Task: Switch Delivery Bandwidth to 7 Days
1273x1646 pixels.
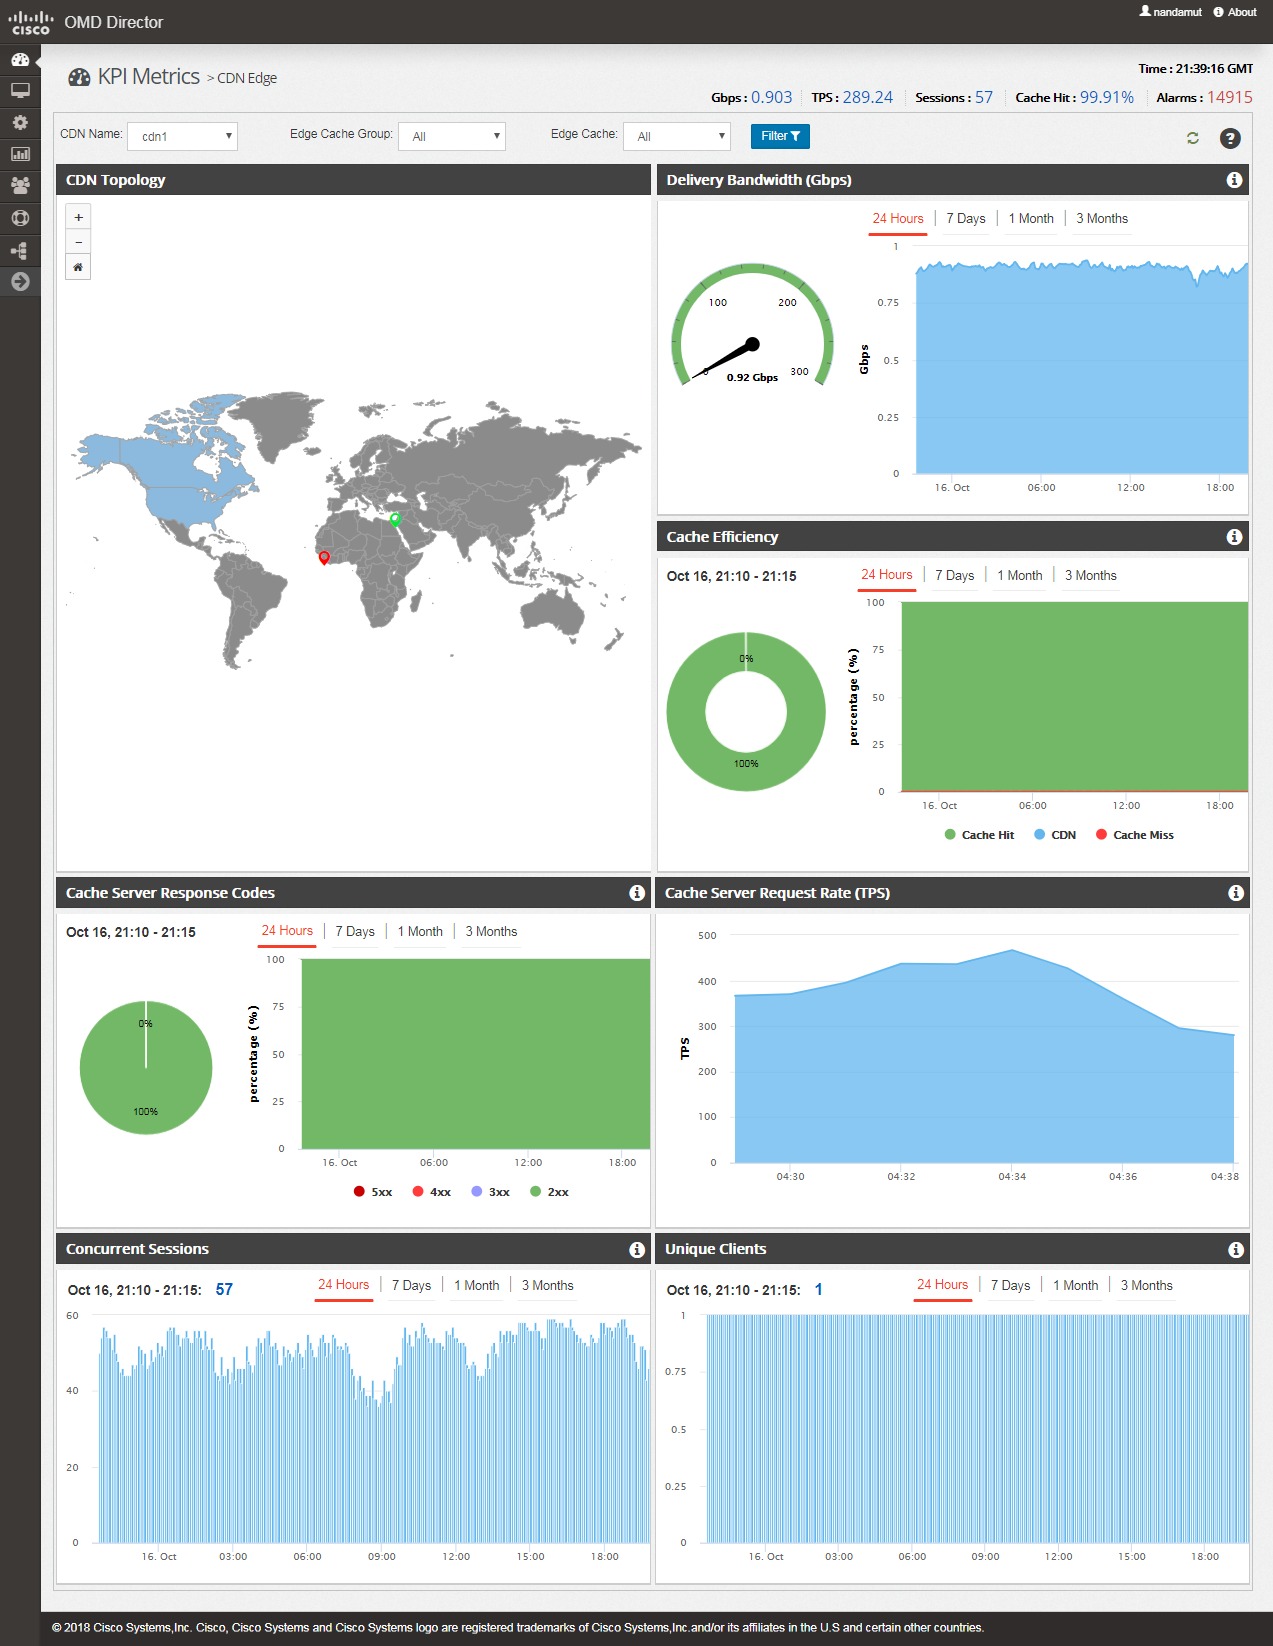Action: point(965,219)
